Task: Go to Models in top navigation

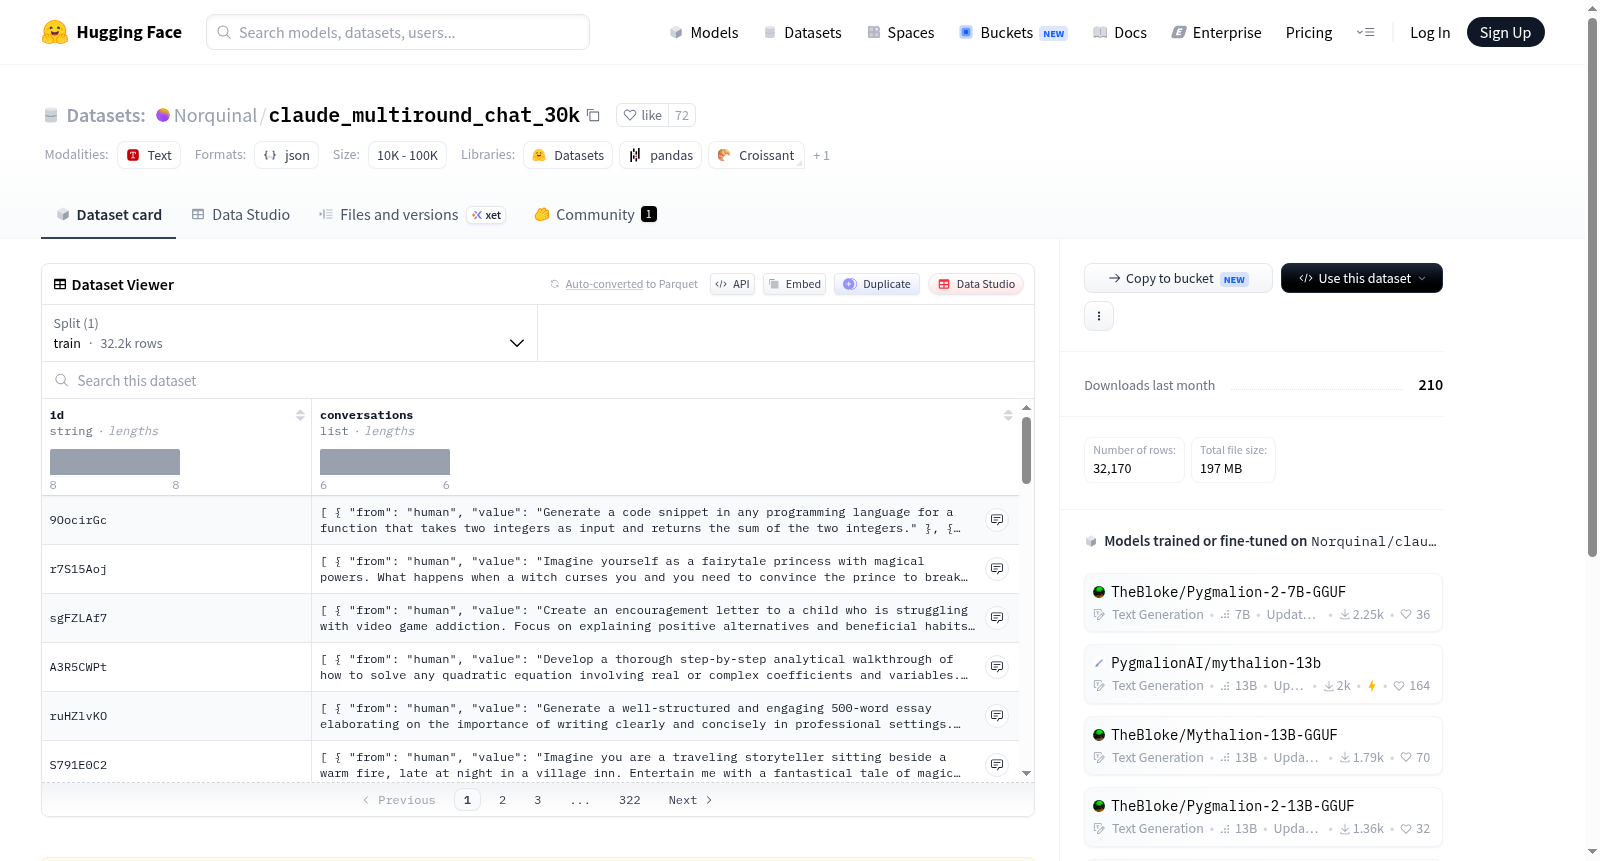Action: coord(704,32)
